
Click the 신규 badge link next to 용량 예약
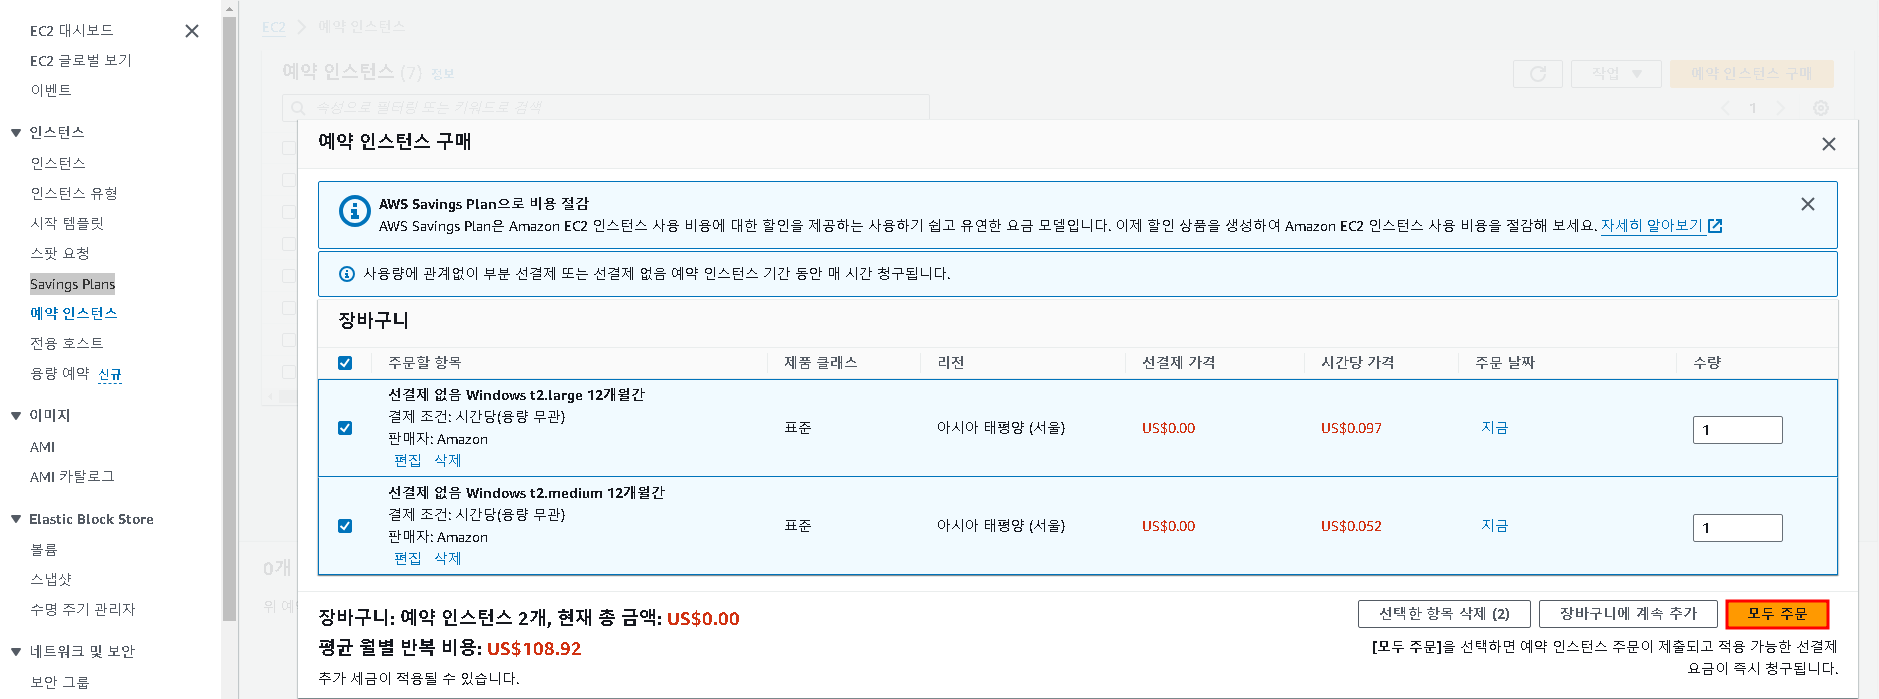coord(110,375)
